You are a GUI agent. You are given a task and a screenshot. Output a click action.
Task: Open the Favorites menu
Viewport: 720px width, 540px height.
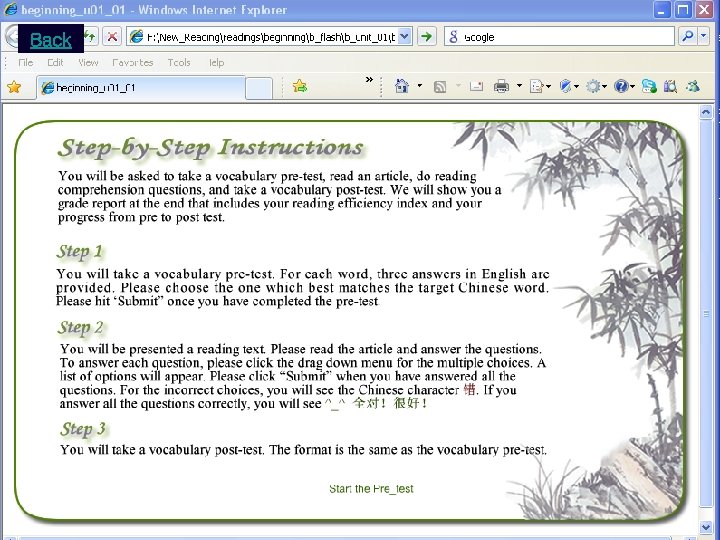tap(133, 62)
